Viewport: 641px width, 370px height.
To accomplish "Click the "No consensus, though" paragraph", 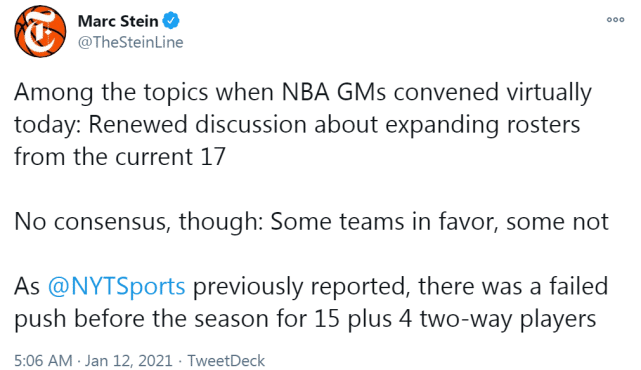I will [x=312, y=222].
